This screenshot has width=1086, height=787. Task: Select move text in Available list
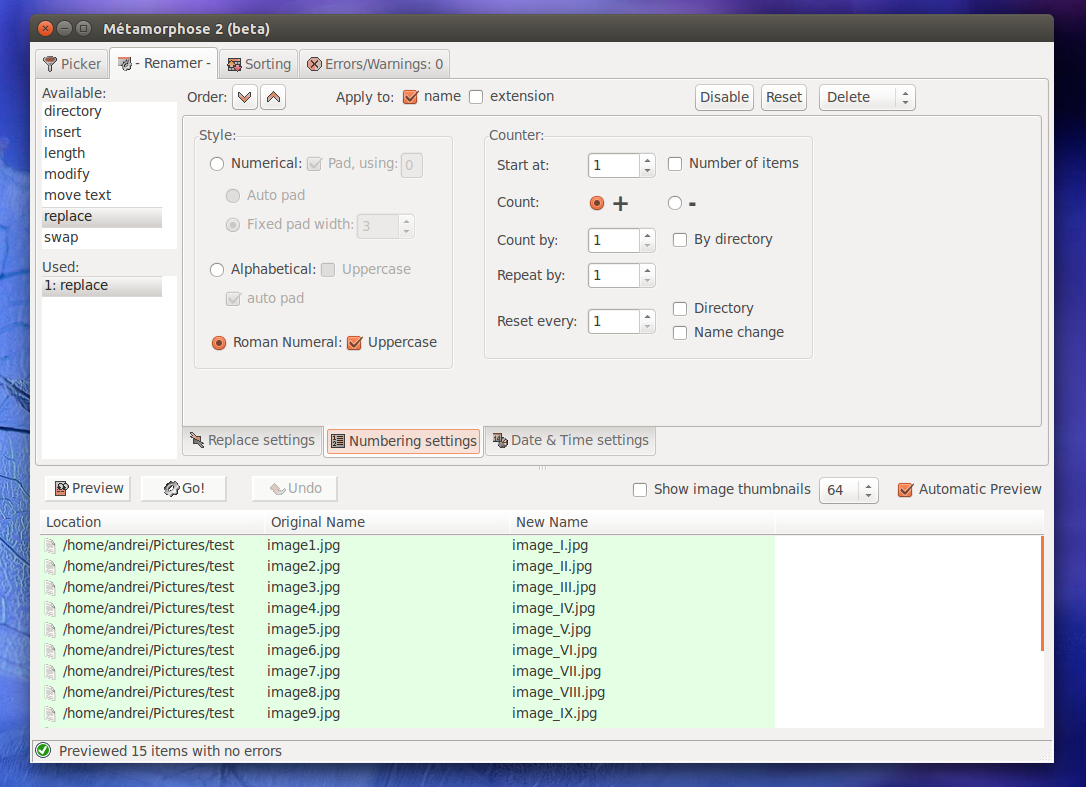[102, 195]
